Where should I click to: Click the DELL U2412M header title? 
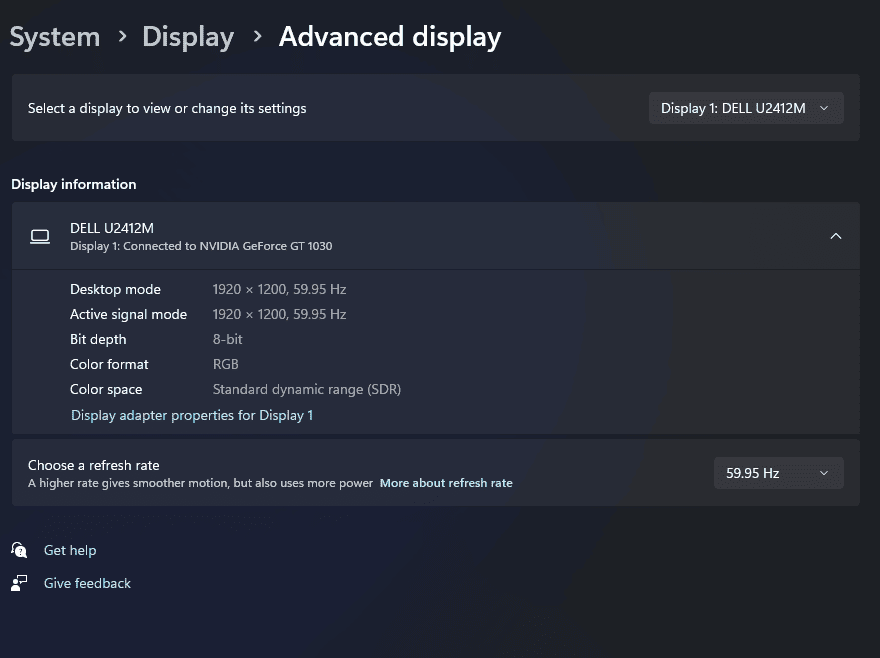(112, 229)
